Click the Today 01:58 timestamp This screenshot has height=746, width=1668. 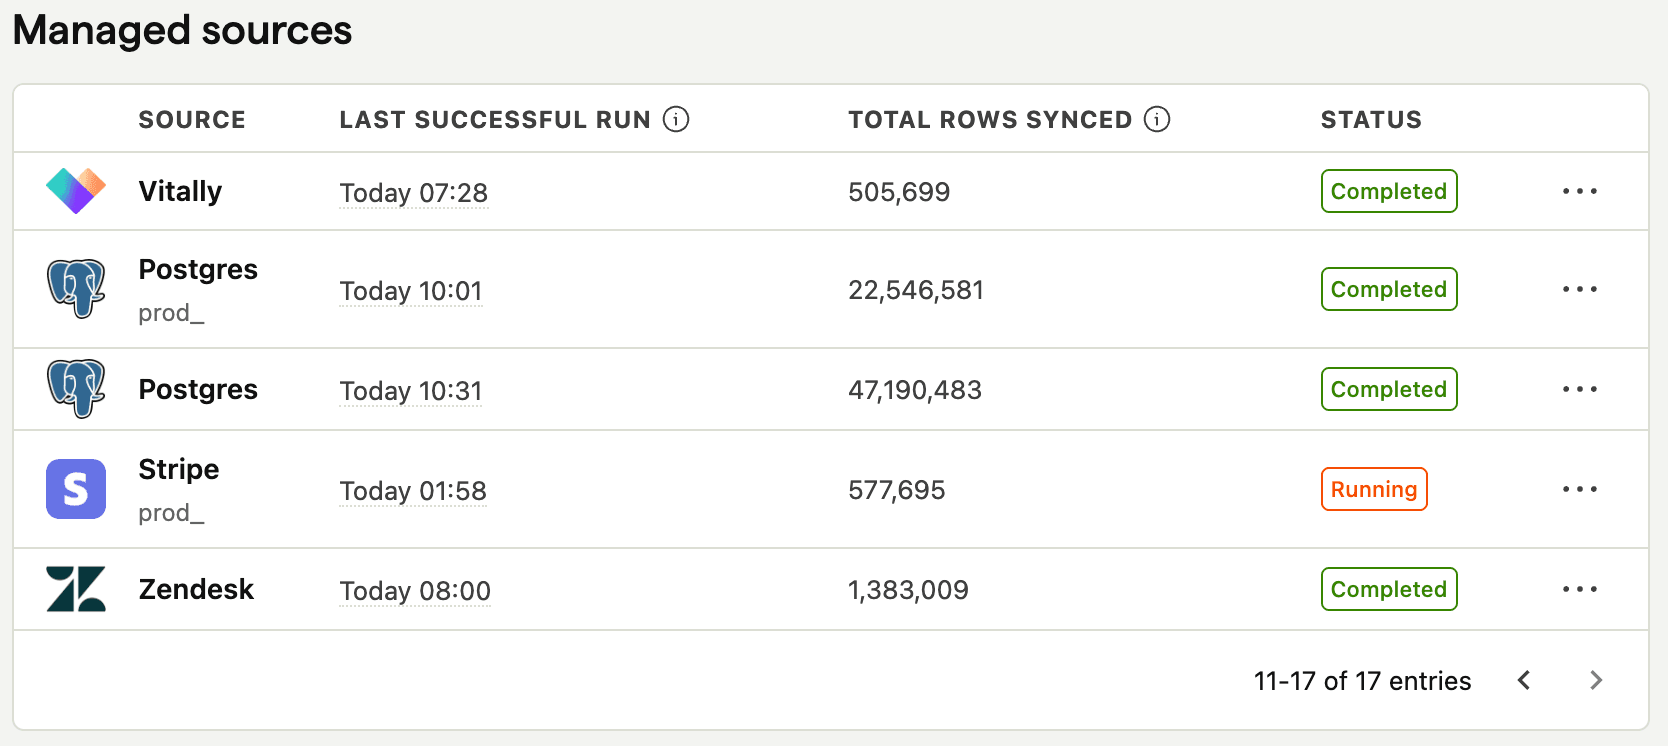point(413,490)
